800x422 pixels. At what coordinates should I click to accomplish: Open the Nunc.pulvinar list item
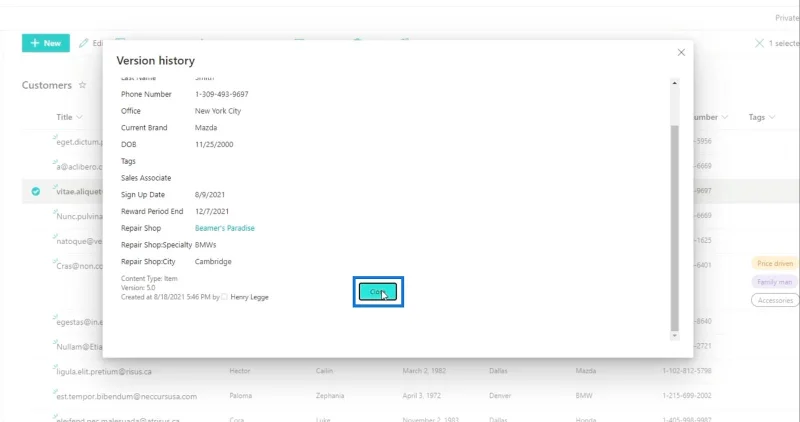(79, 216)
